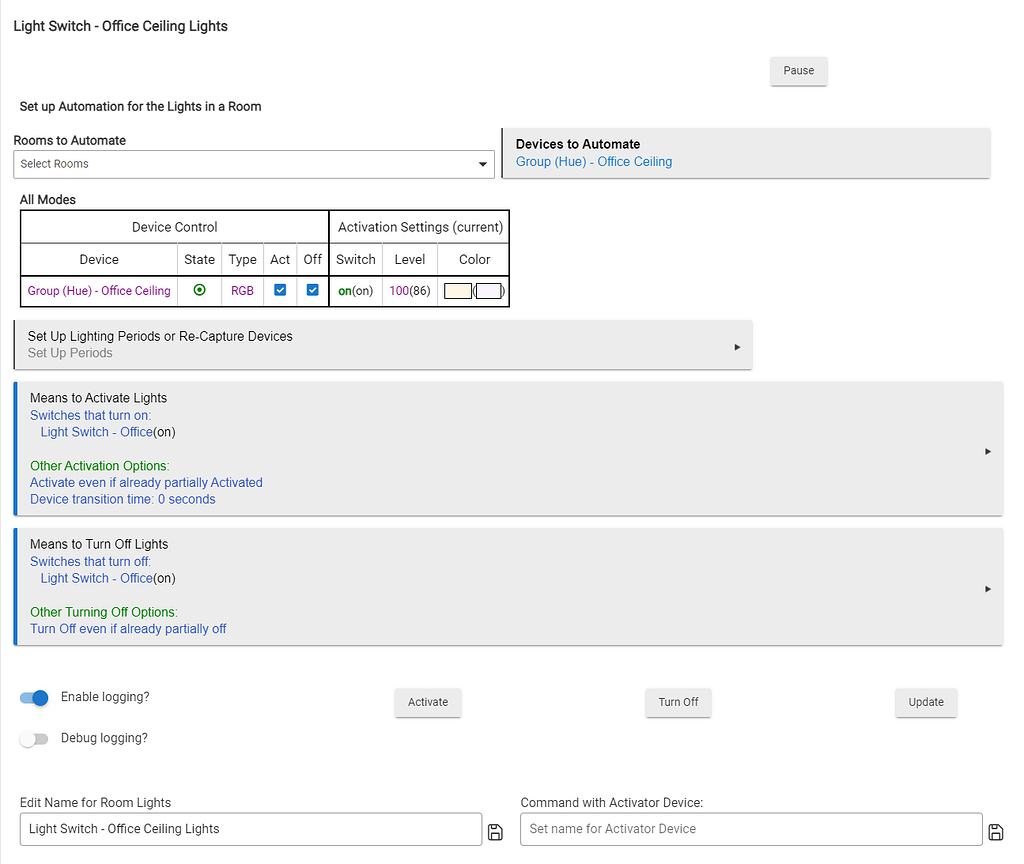Image resolution: width=1024 pixels, height=864 pixels.
Task: Uncheck the Off checkbox for Office Ceiling
Action: tap(313, 290)
